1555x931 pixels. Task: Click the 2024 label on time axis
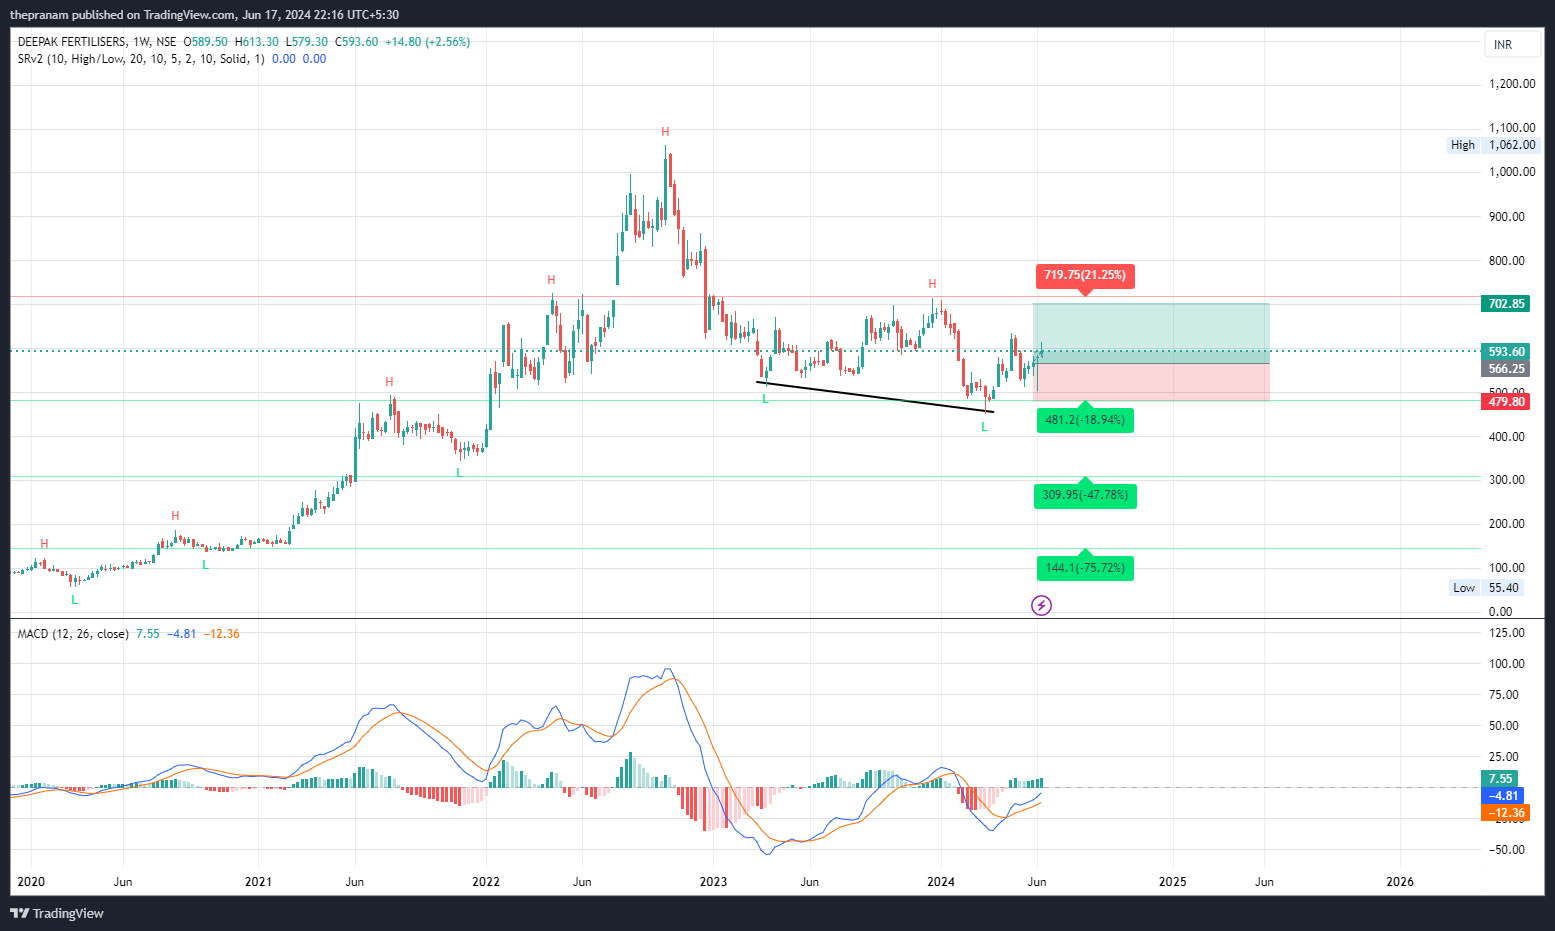pos(941,882)
